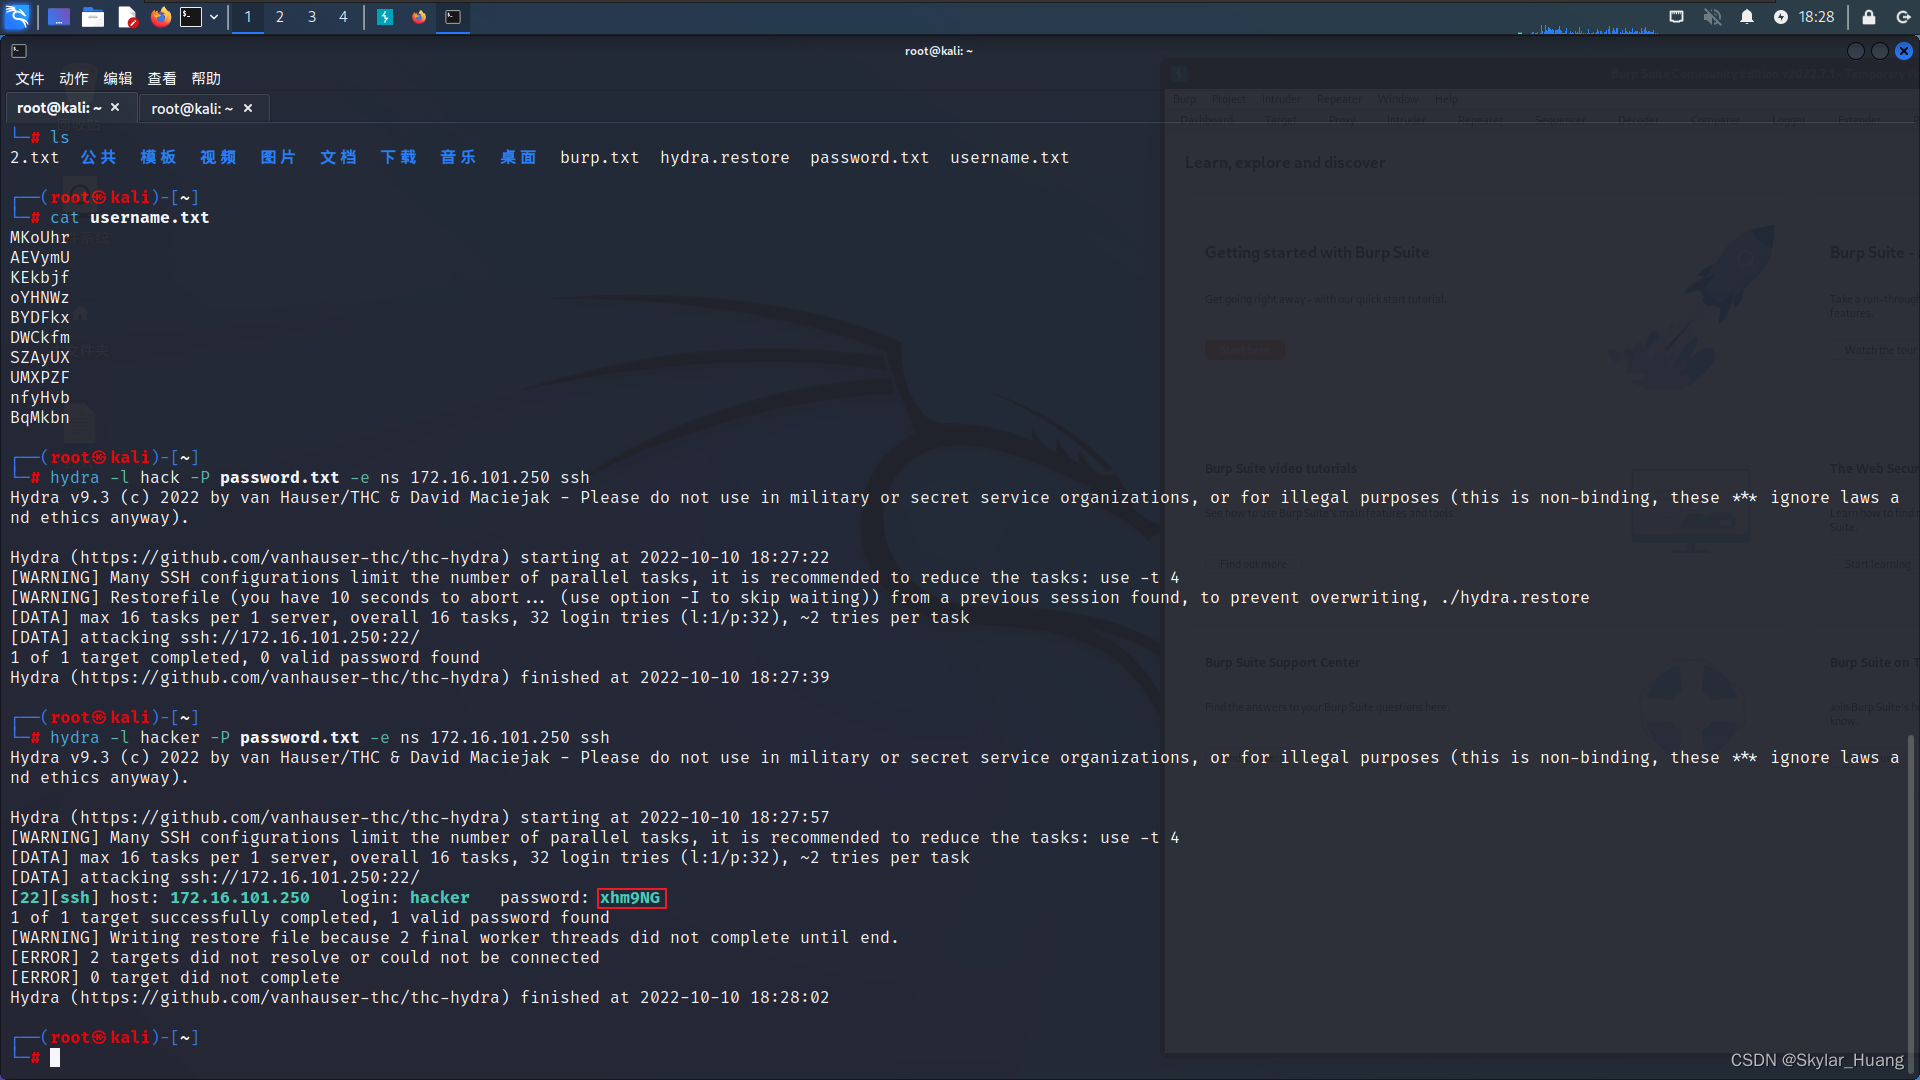Close the first root@kali tab
The image size is (1920, 1080).
[115, 107]
